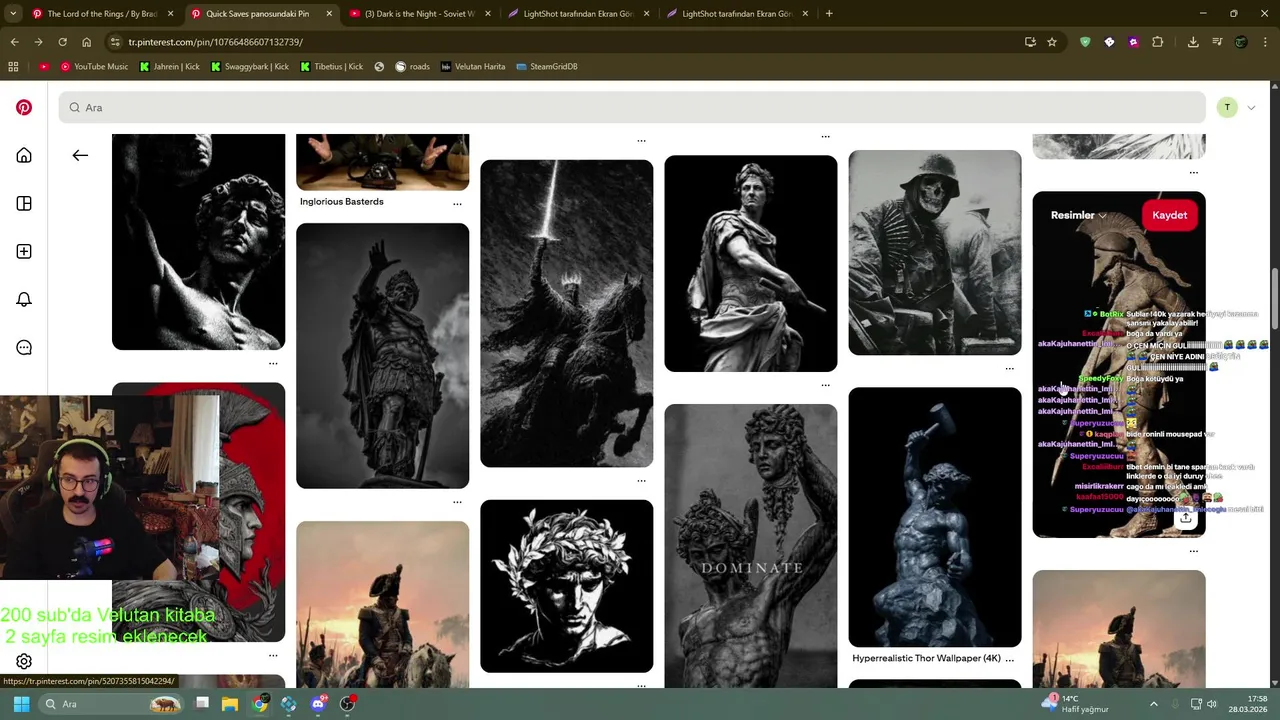The image size is (1280, 720).
Task: Reload the Pinterest page
Action: pyautogui.click(x=62, y=42)
